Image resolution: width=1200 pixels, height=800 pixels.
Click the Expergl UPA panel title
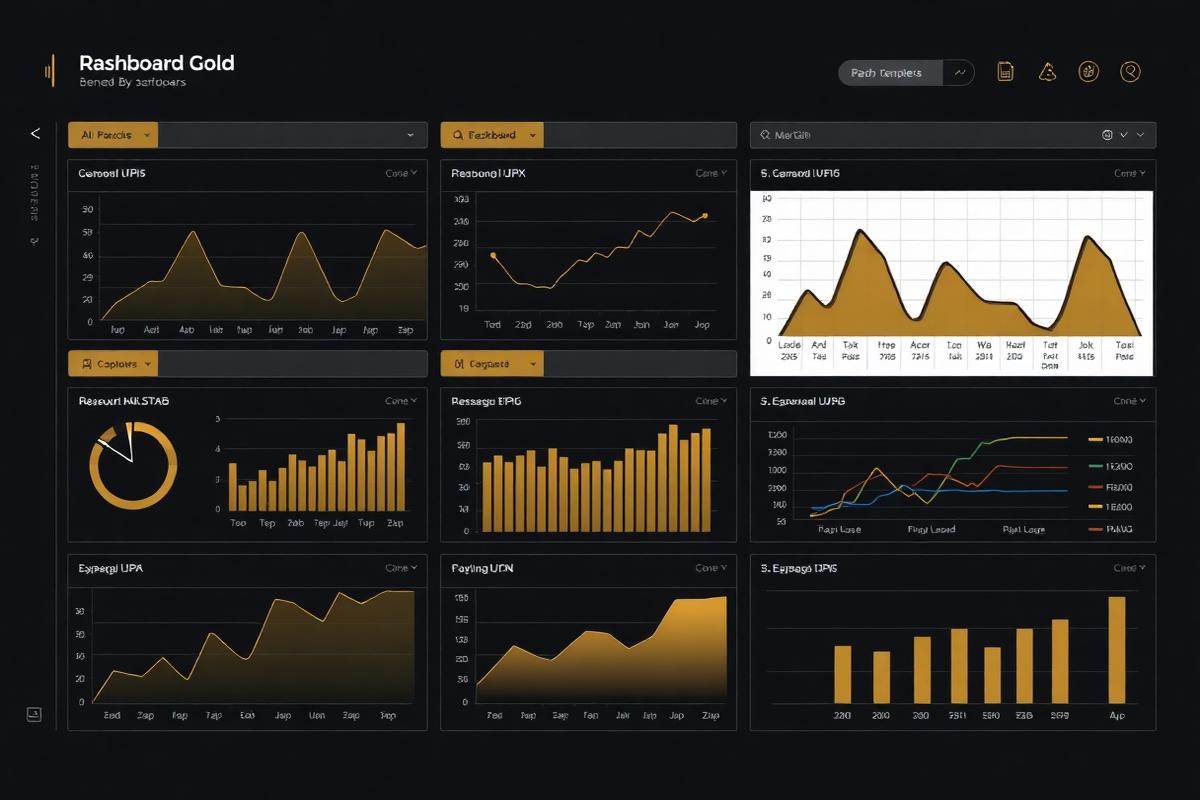pyautogui.click(x=110, y=568)
